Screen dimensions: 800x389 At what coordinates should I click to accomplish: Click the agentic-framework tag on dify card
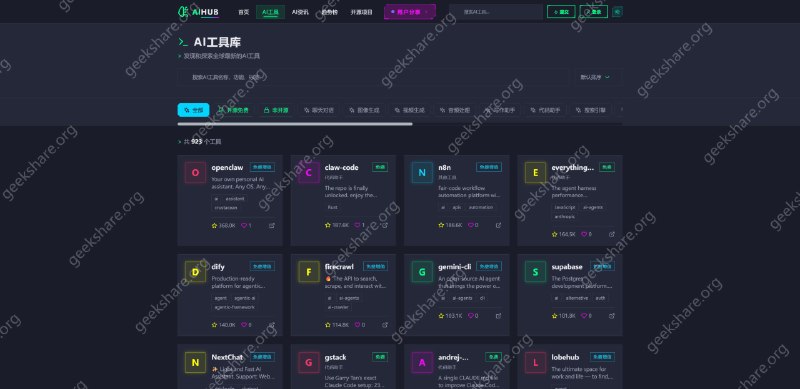[235, 307]
